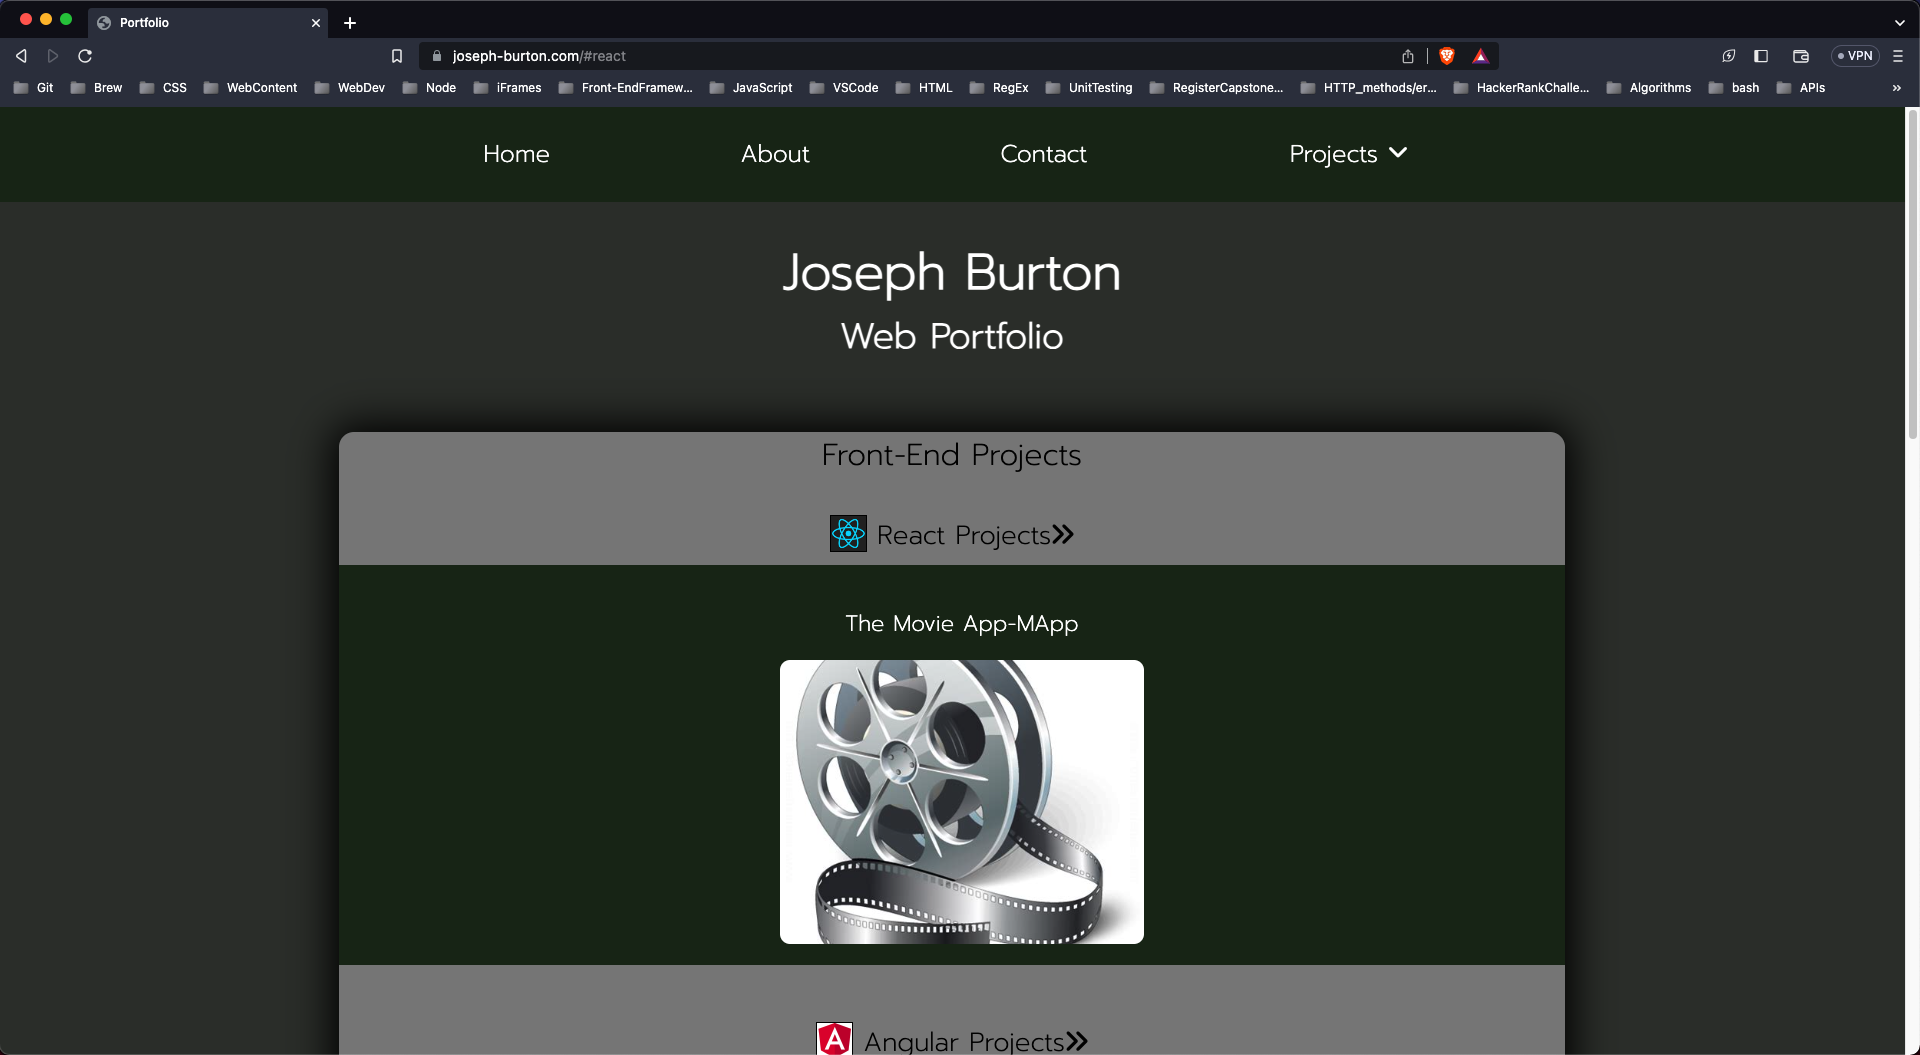1920x1055 pixels.
Task: Expand the tab list chevron at top right
Action: (x=1900, y=23)
